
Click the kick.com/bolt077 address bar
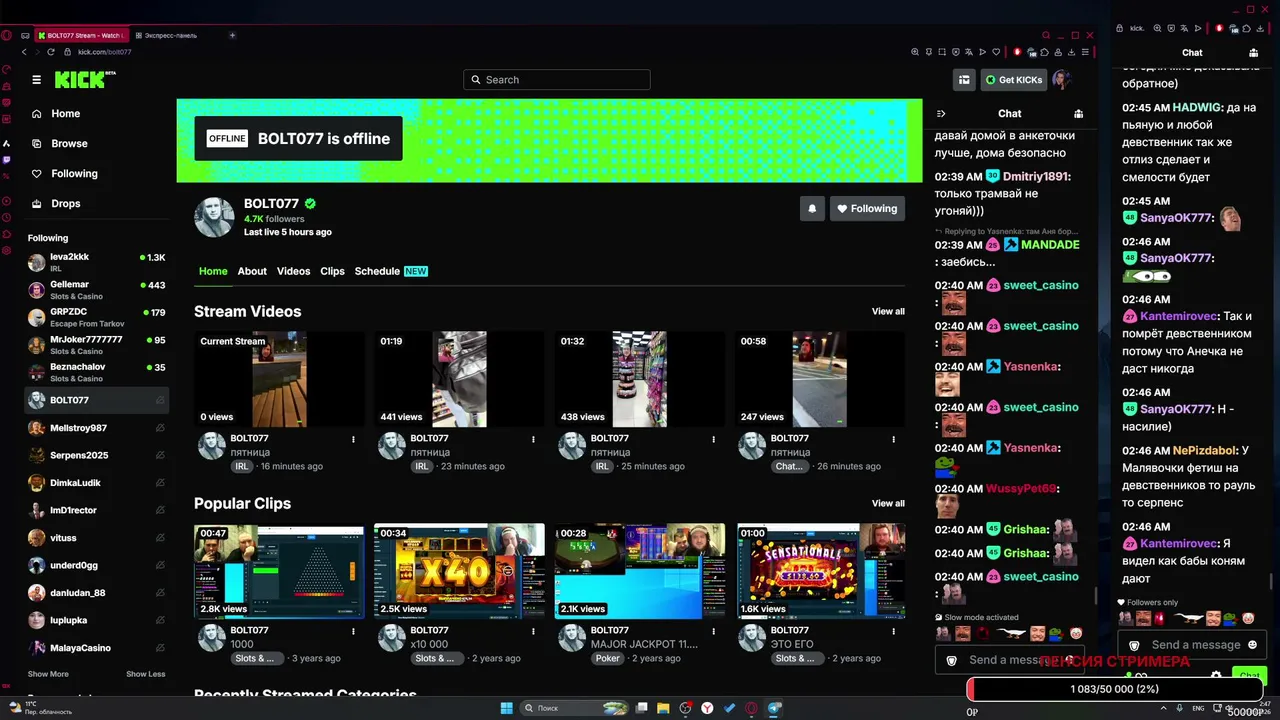tap(105, 52)
